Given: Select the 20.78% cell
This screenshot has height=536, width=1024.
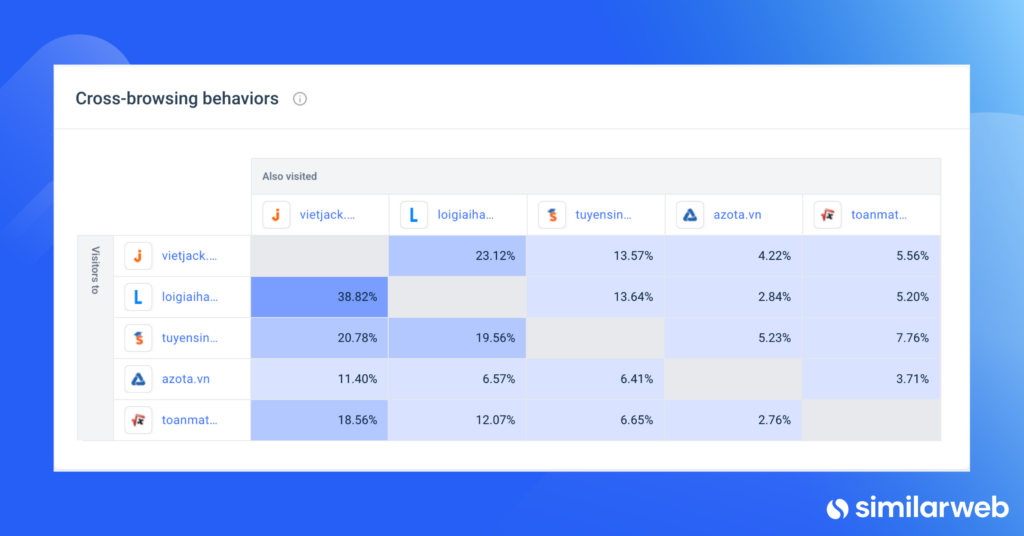Looking at the screenshot, I should pyautogui.click(x=319, y=338).
